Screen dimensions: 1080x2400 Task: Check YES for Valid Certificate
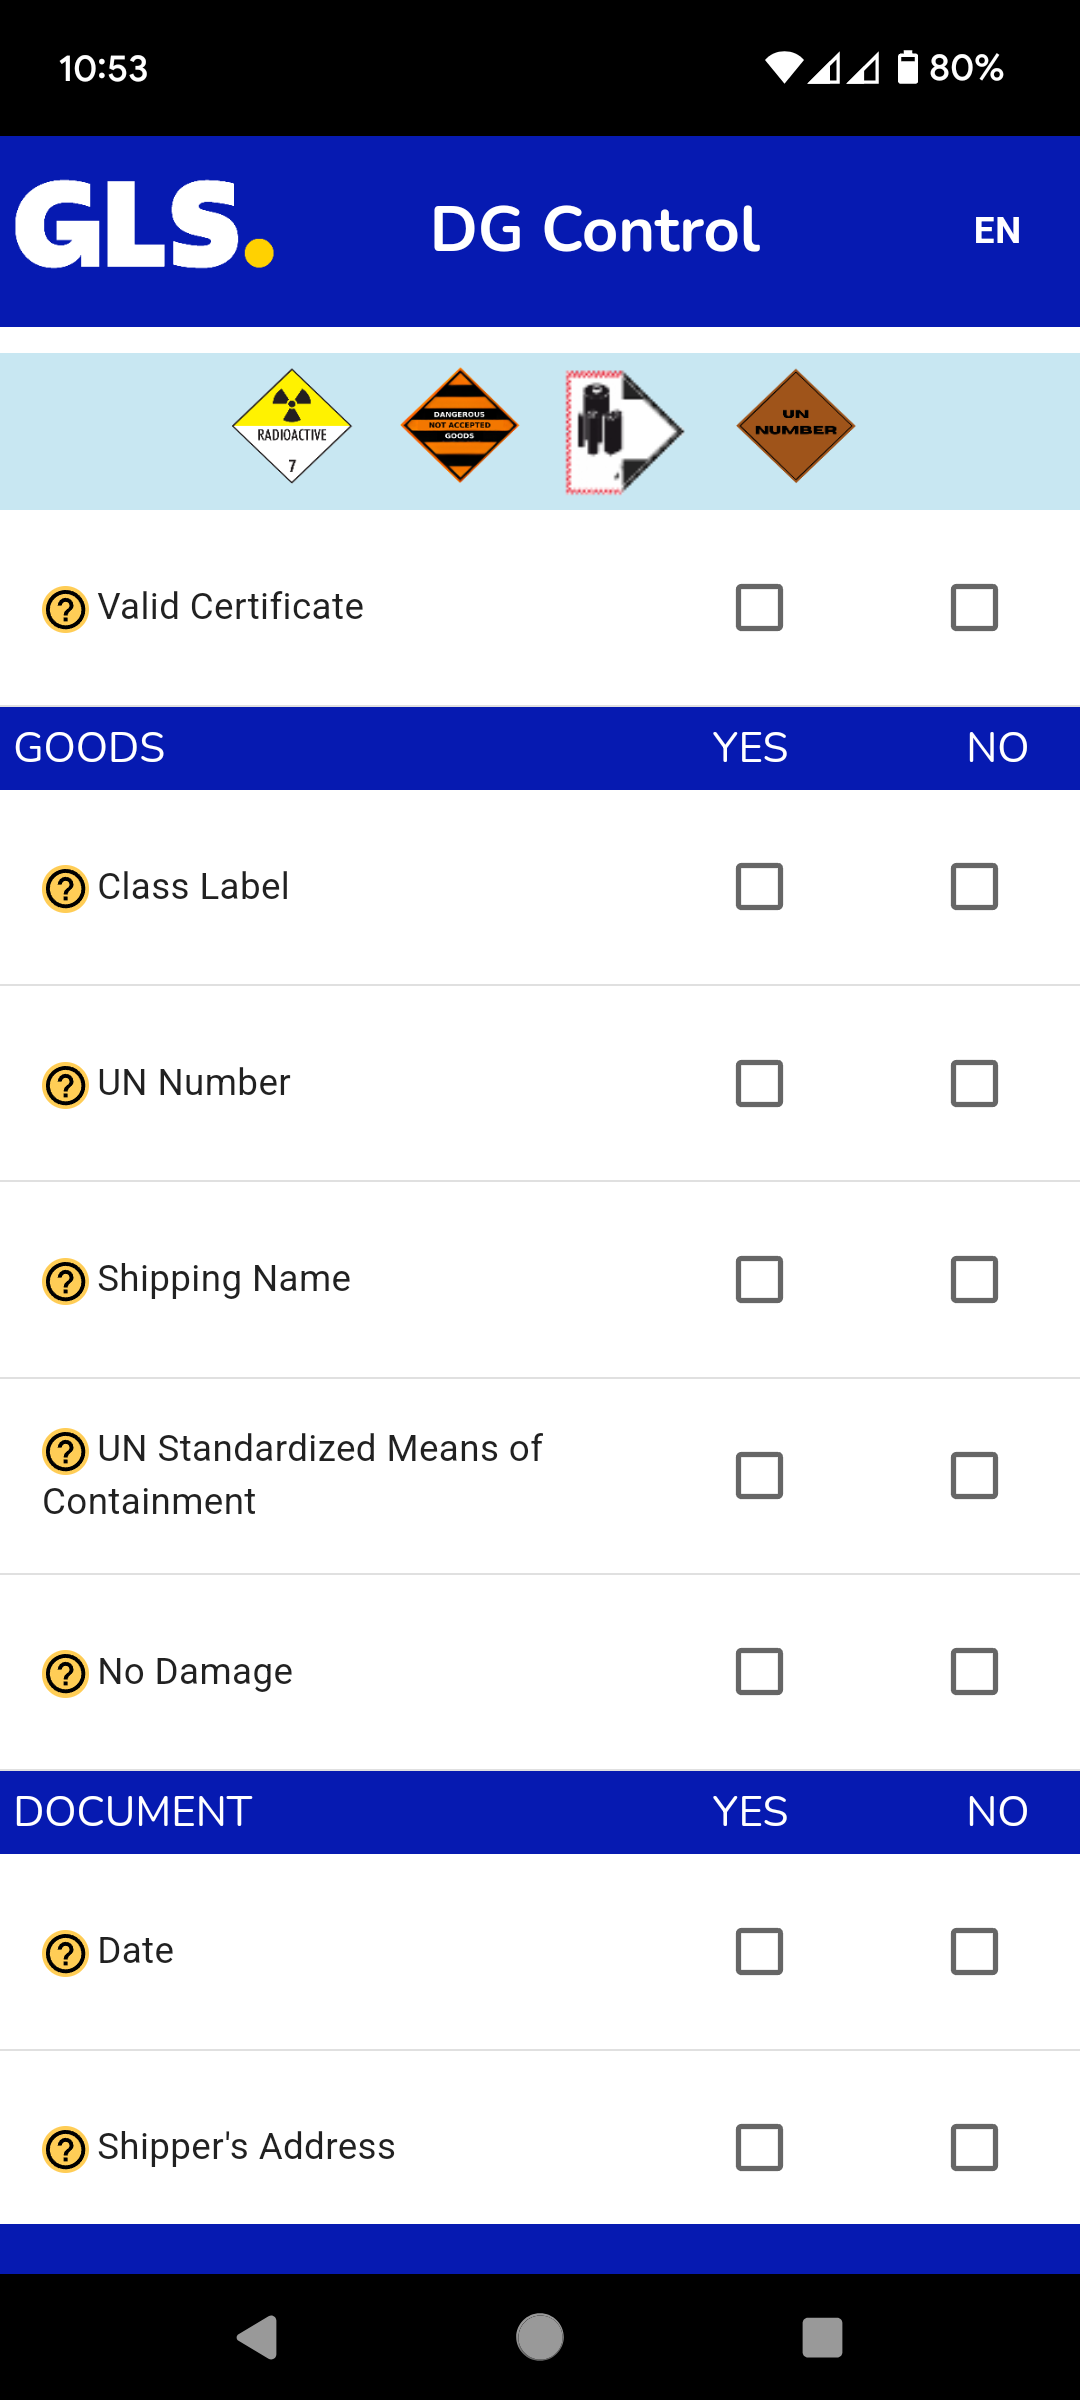pyautogui.click(x=759, y=607)
